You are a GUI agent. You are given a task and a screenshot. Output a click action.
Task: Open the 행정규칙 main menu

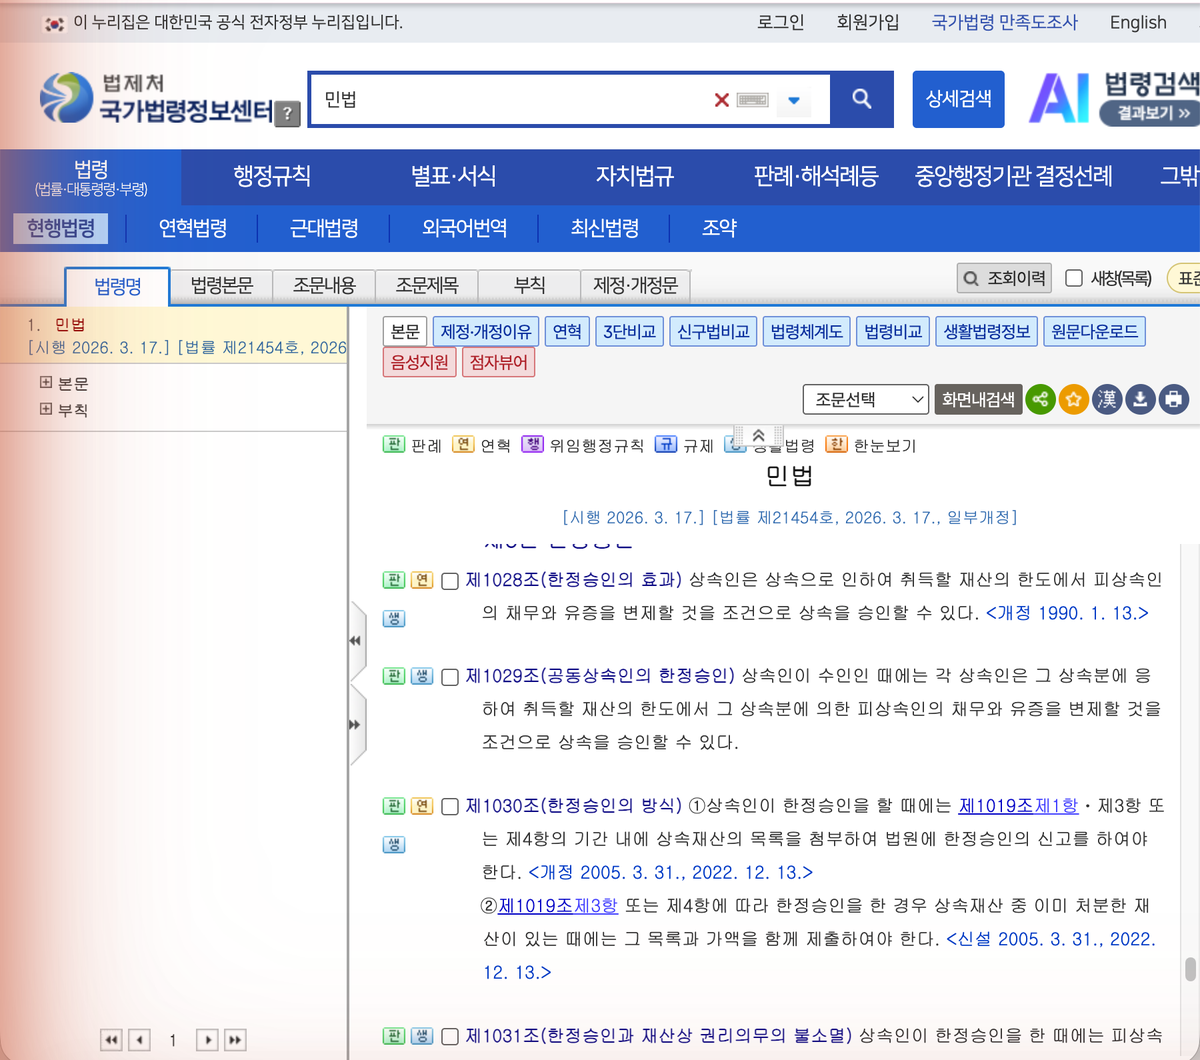(272, 176)
